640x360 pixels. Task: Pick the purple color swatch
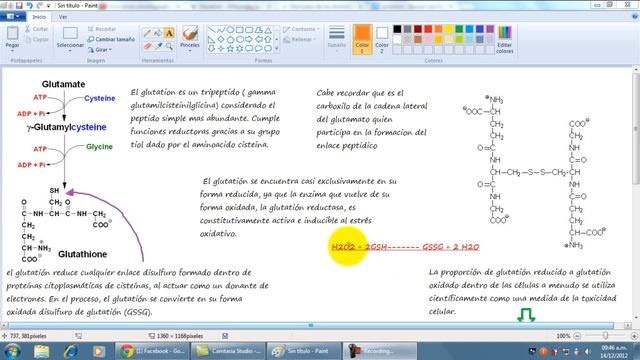coord(490,29)
